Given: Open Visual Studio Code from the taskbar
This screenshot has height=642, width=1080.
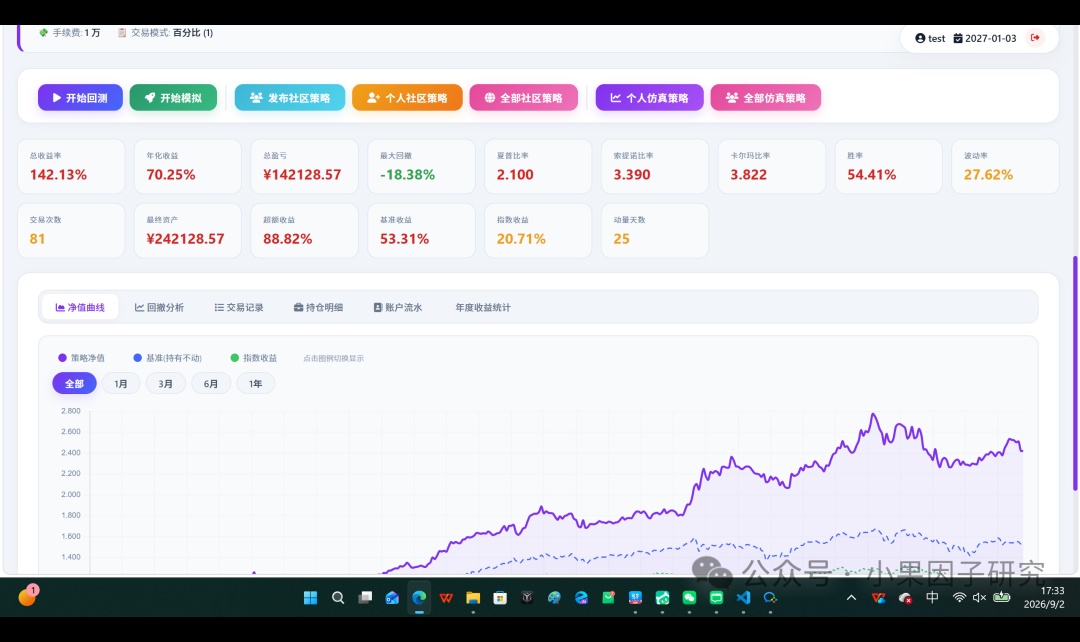Looking at the screenshot, I should coord(743,598).
